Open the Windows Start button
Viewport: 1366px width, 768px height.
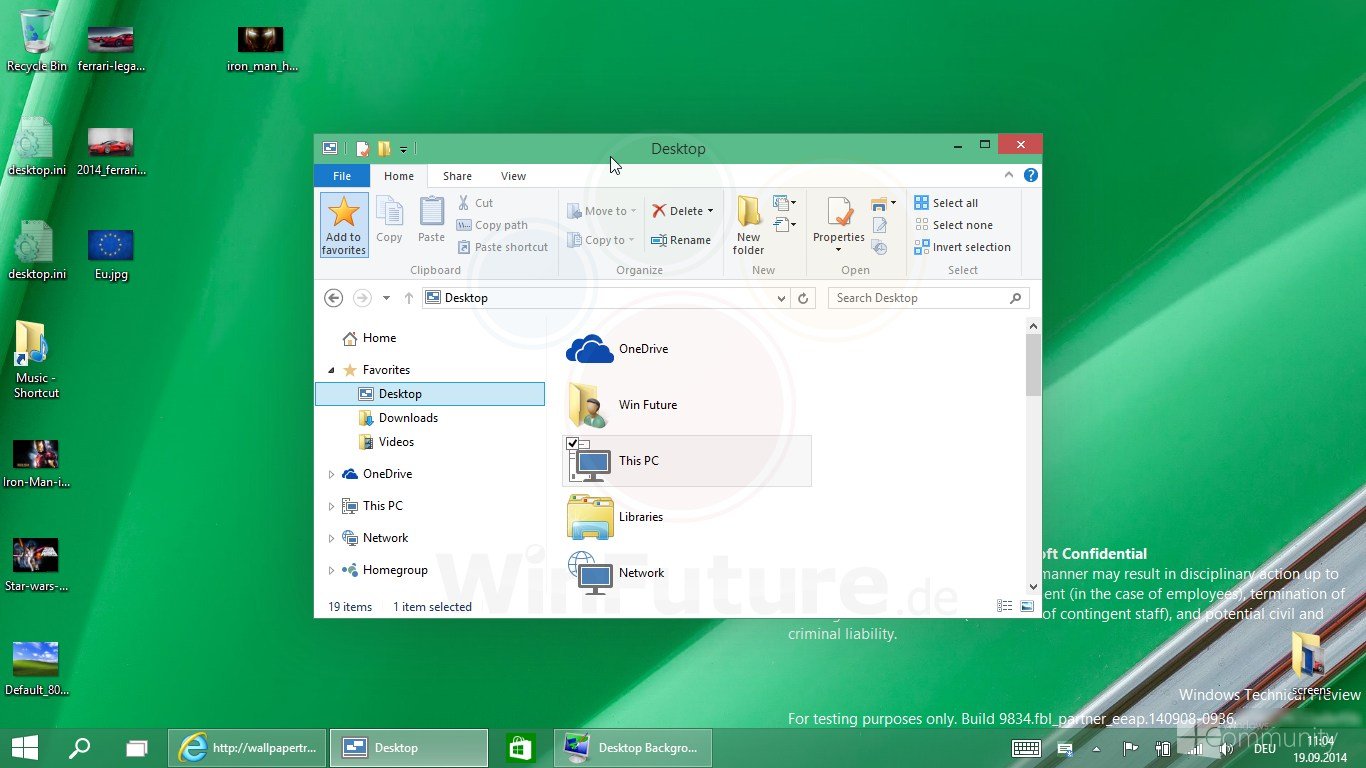pos(25,748)
